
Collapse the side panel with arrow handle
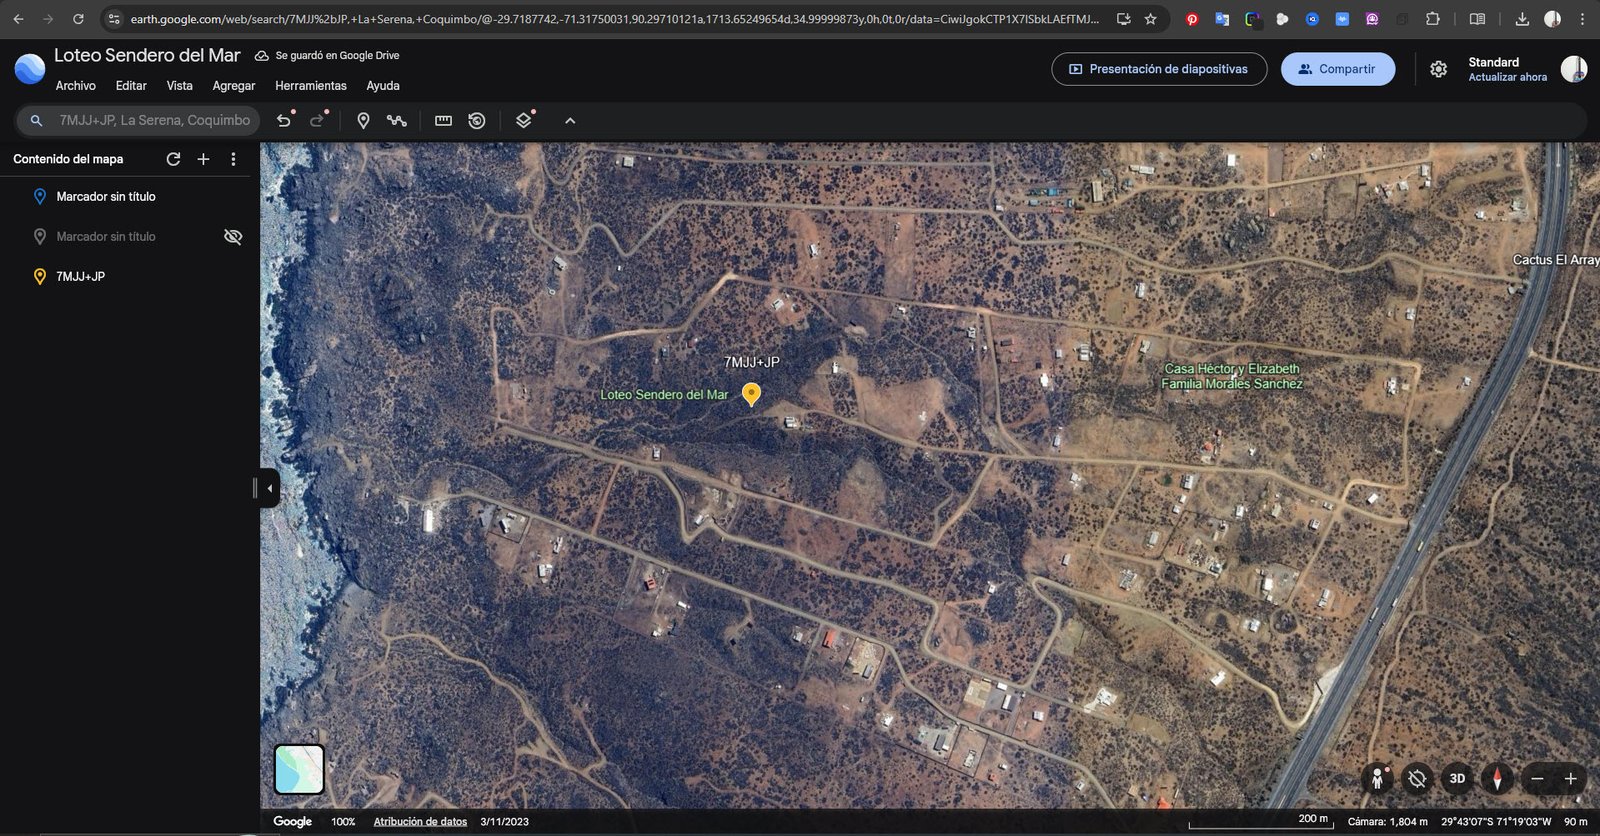click(269, 488)
